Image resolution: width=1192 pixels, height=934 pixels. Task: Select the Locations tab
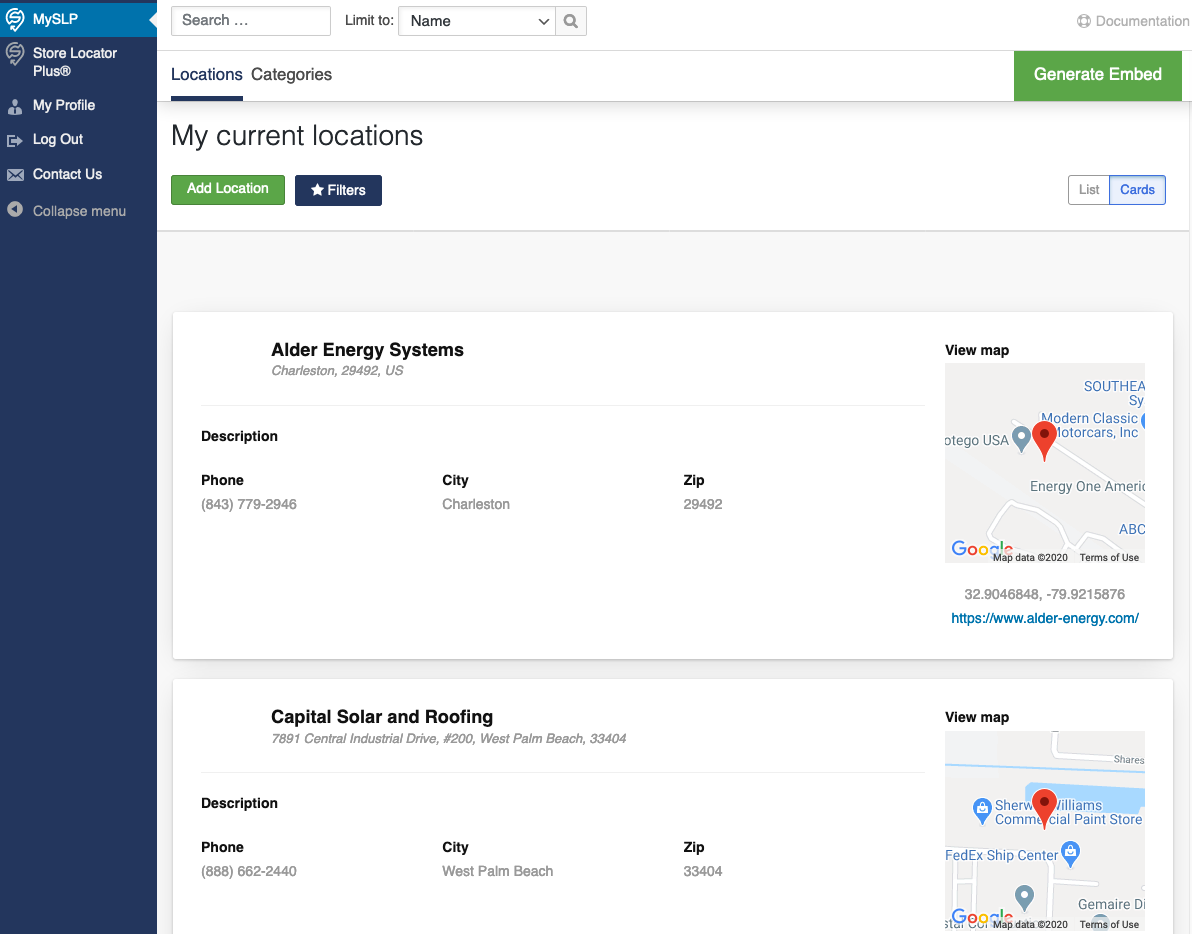tap(206, 74)
